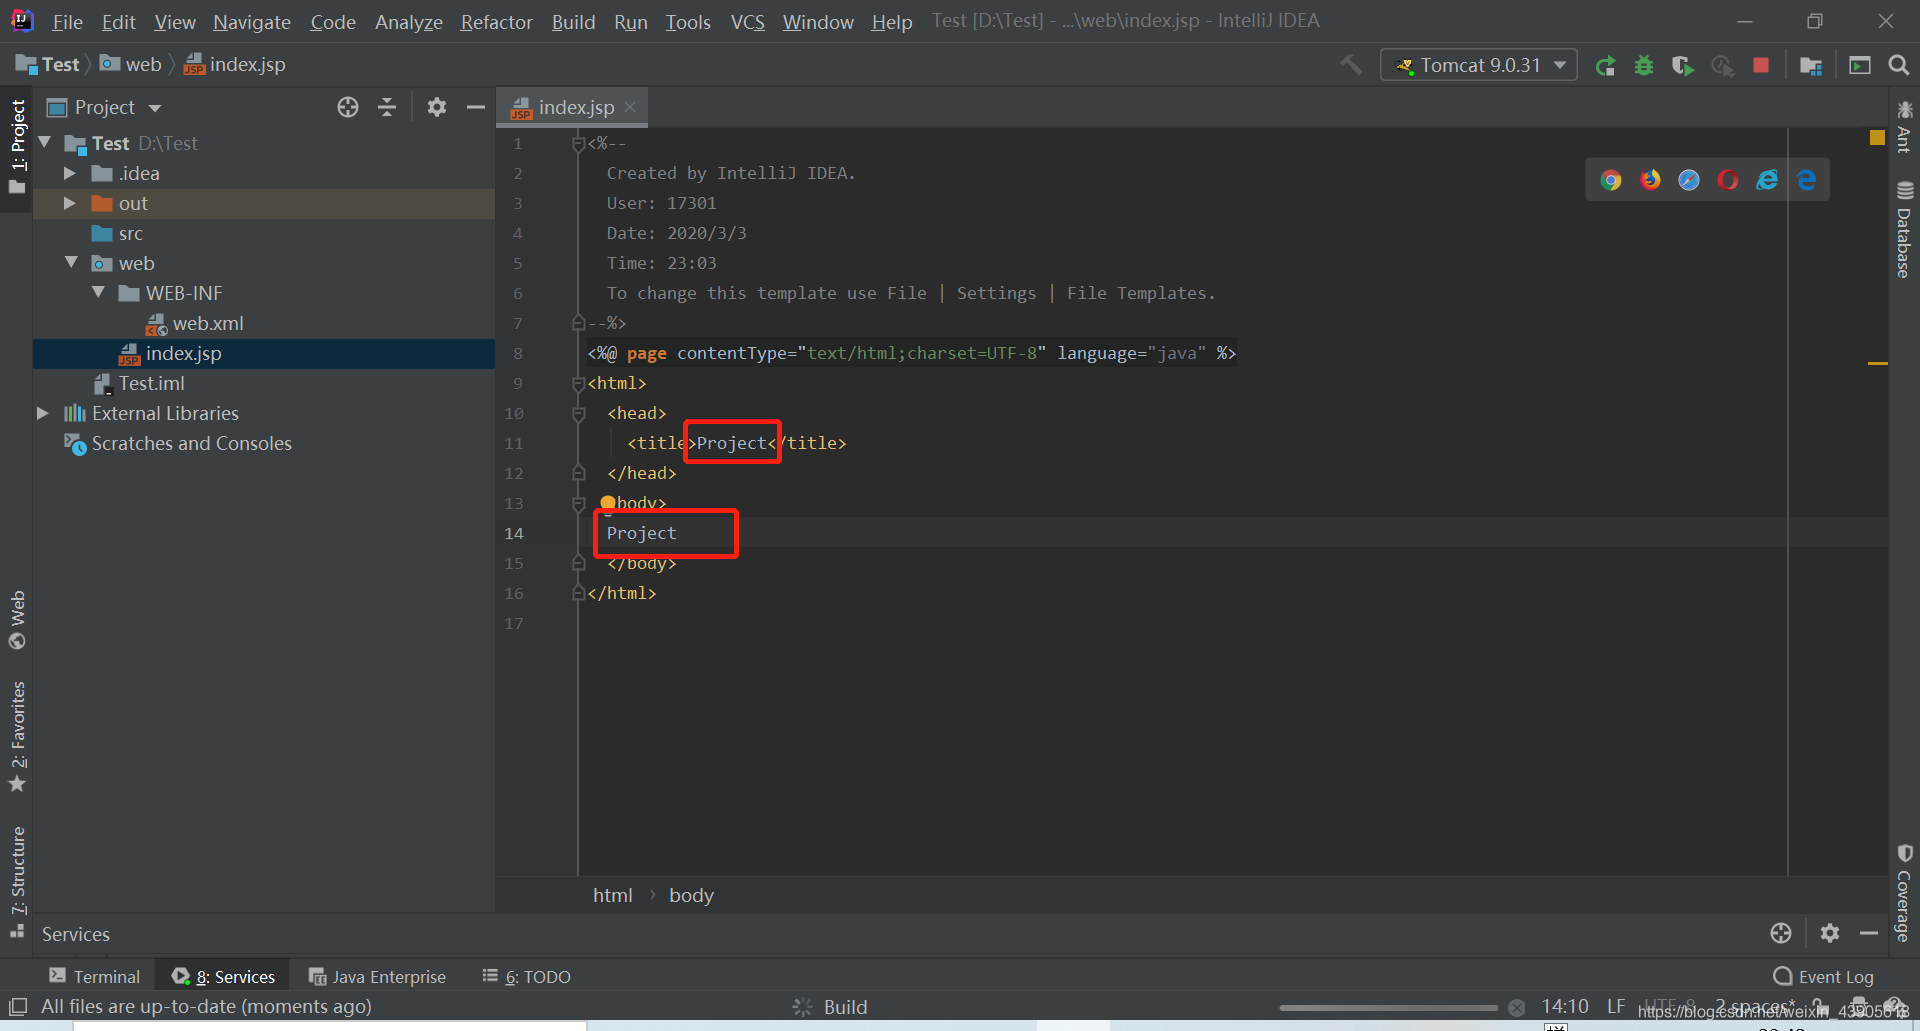Screen dimensions: 1920x1031
Task: Open the Refactor menu
Action: [x=496, y=21]
